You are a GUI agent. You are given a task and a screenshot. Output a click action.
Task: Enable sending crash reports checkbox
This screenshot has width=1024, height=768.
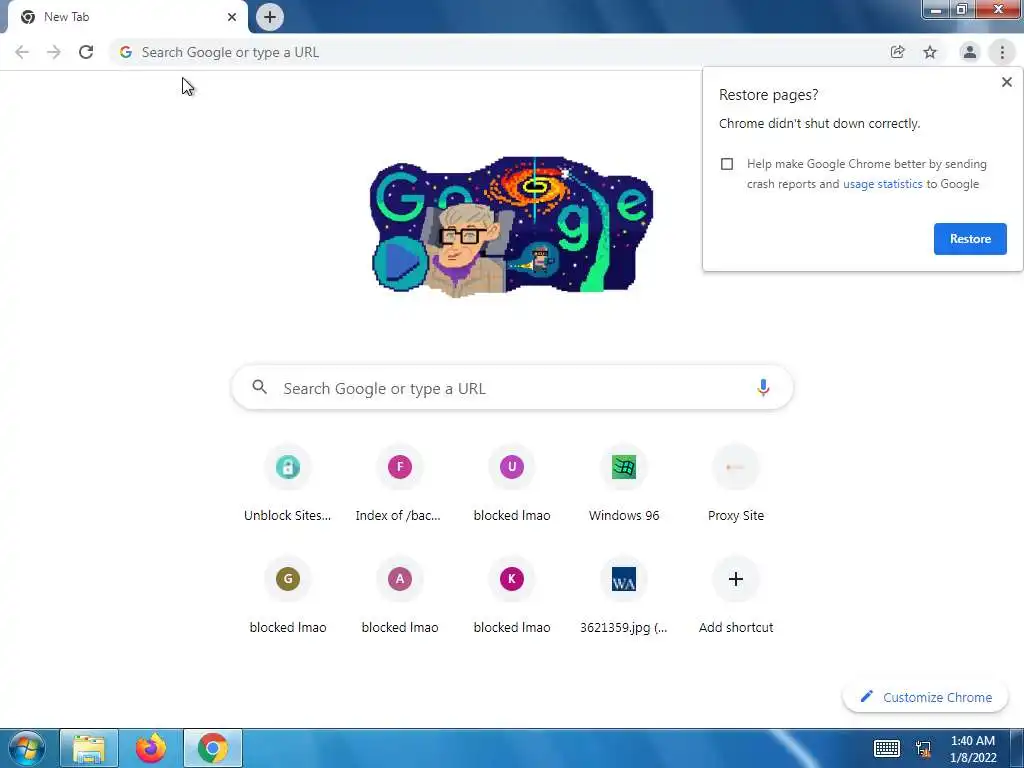pyautogui.click(x=727, y=164)
